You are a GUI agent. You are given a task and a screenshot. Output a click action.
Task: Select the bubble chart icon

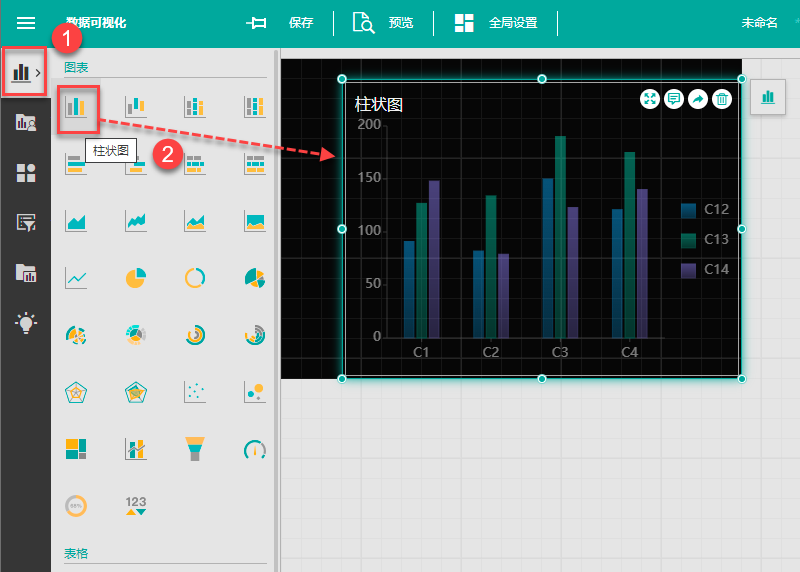point(255,392)
